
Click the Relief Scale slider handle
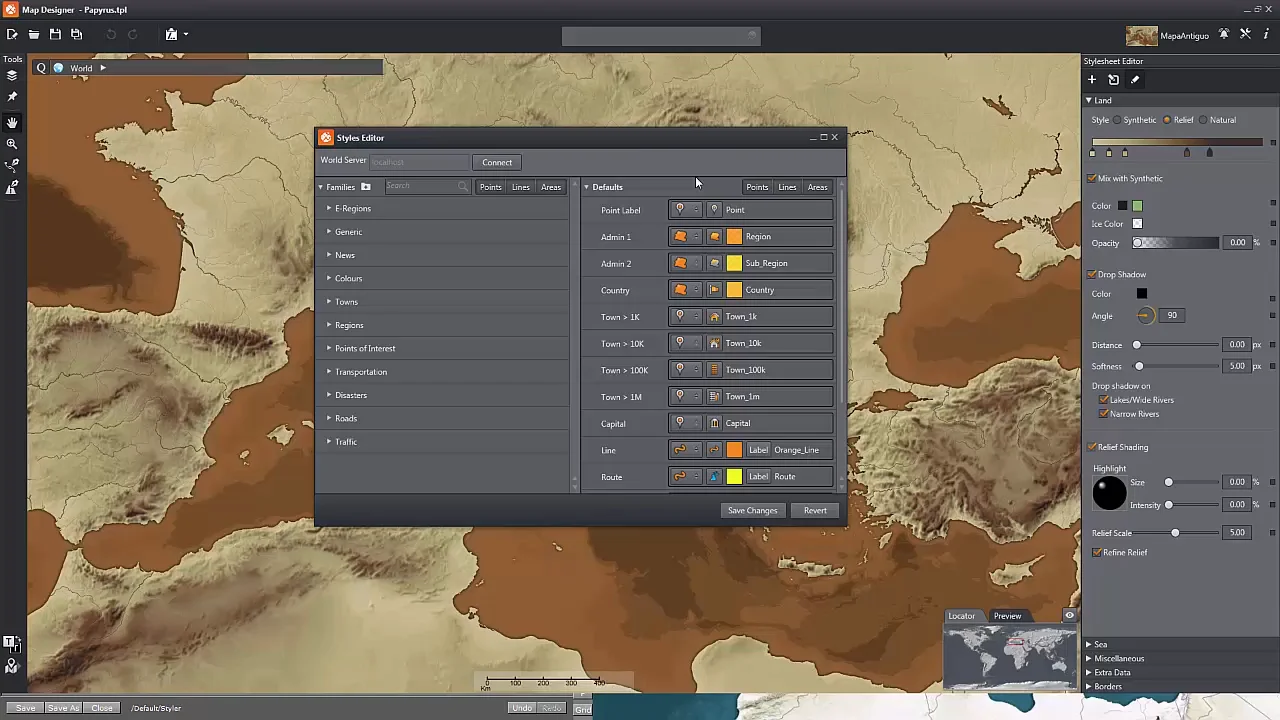1175,533
